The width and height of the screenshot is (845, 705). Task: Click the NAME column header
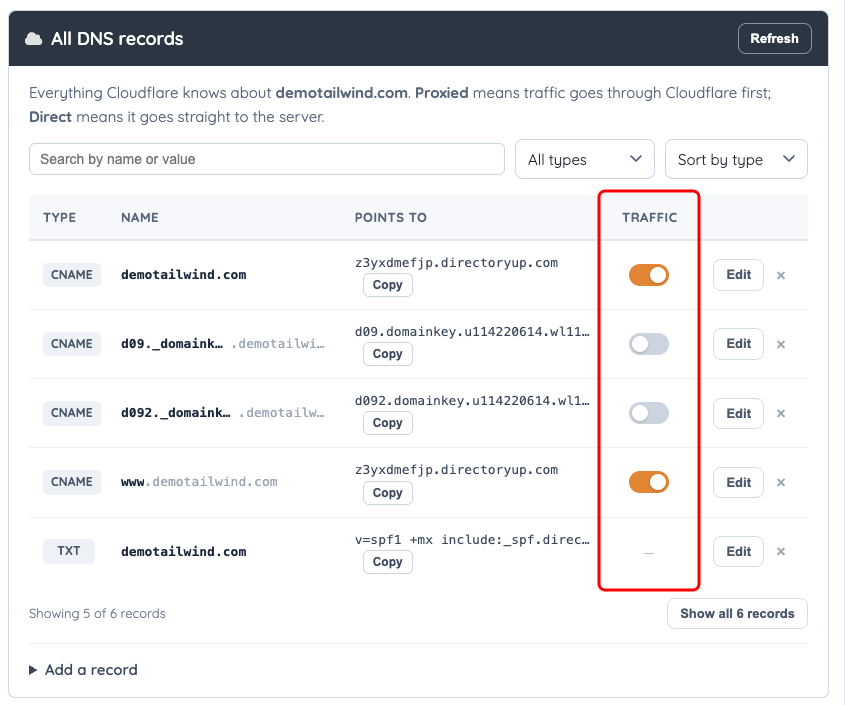pyautogui.click(x=140, y=218)
